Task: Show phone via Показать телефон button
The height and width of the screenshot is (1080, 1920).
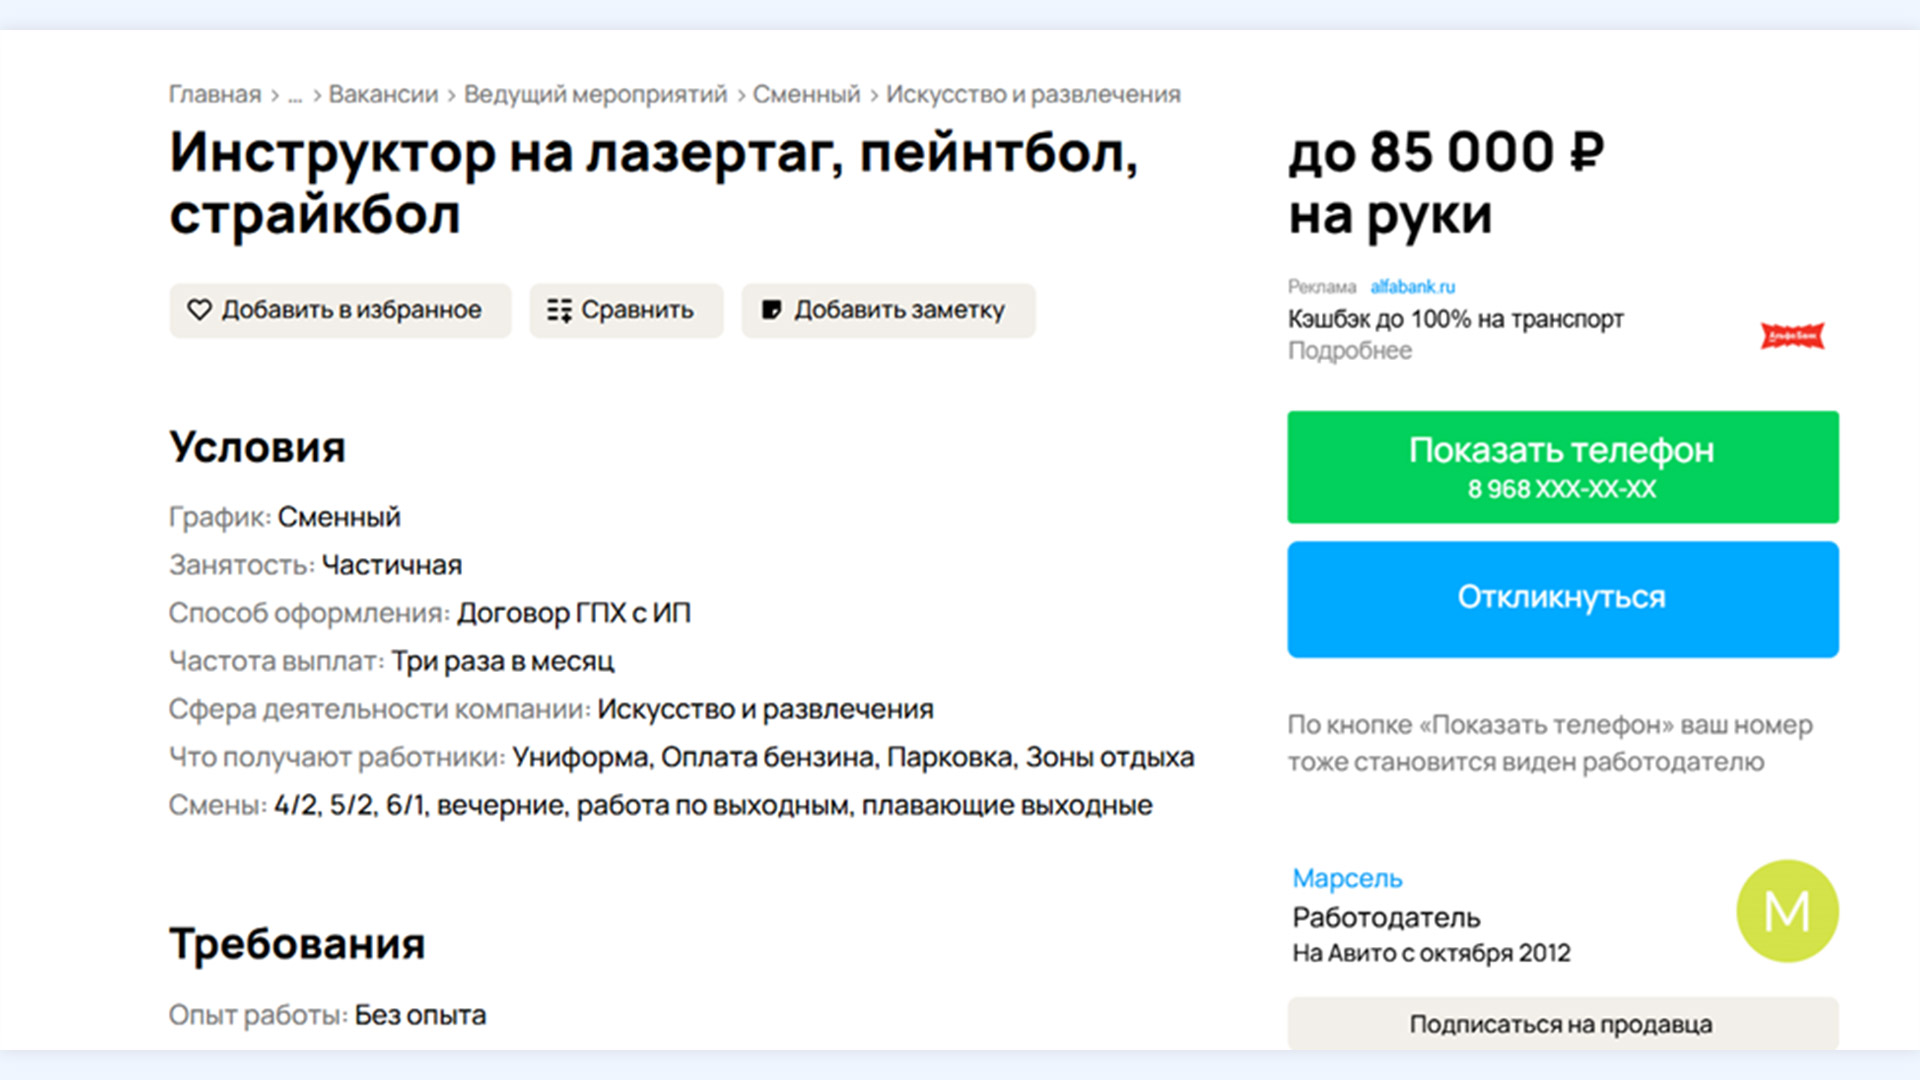Action: [1563, 467]
